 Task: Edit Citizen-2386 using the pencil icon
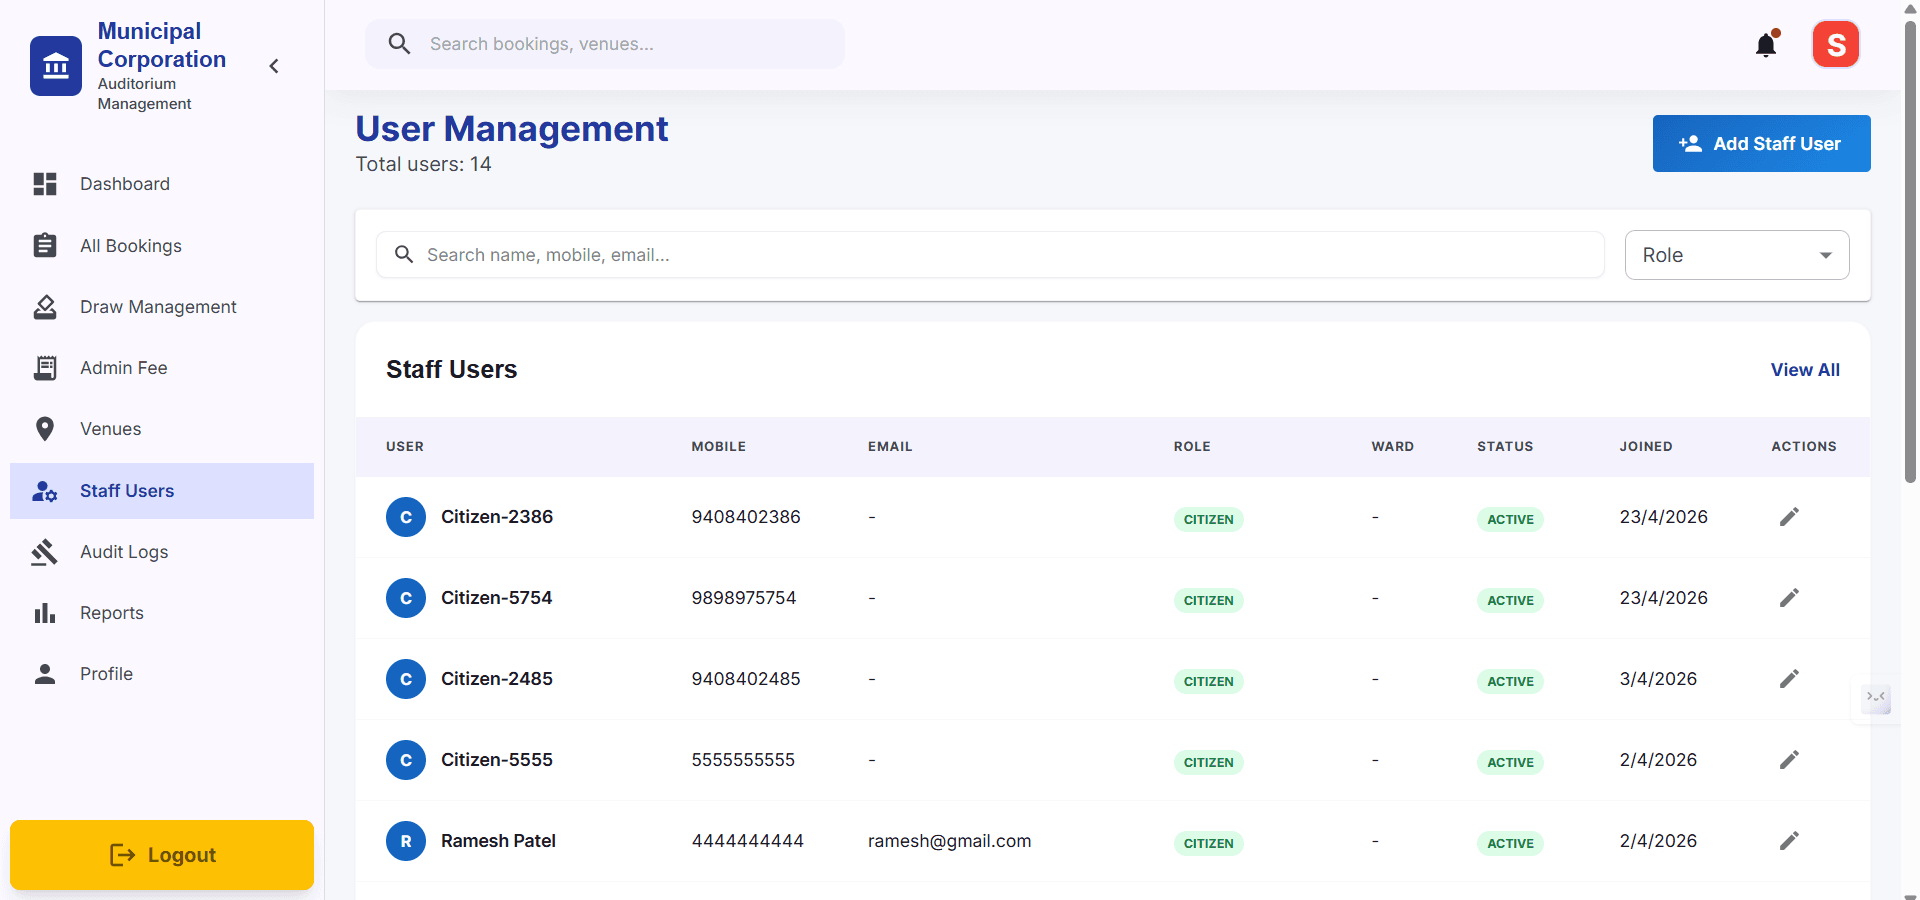[x=1789, y=517]
